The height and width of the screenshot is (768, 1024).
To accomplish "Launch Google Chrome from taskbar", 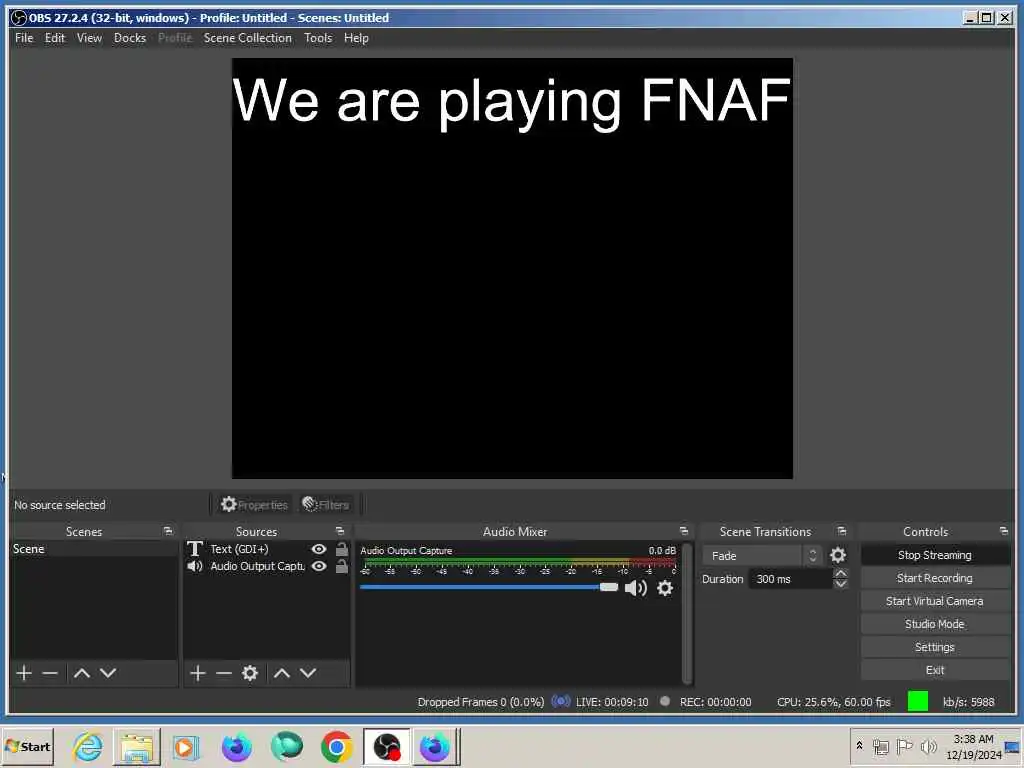I will point(336,747).
